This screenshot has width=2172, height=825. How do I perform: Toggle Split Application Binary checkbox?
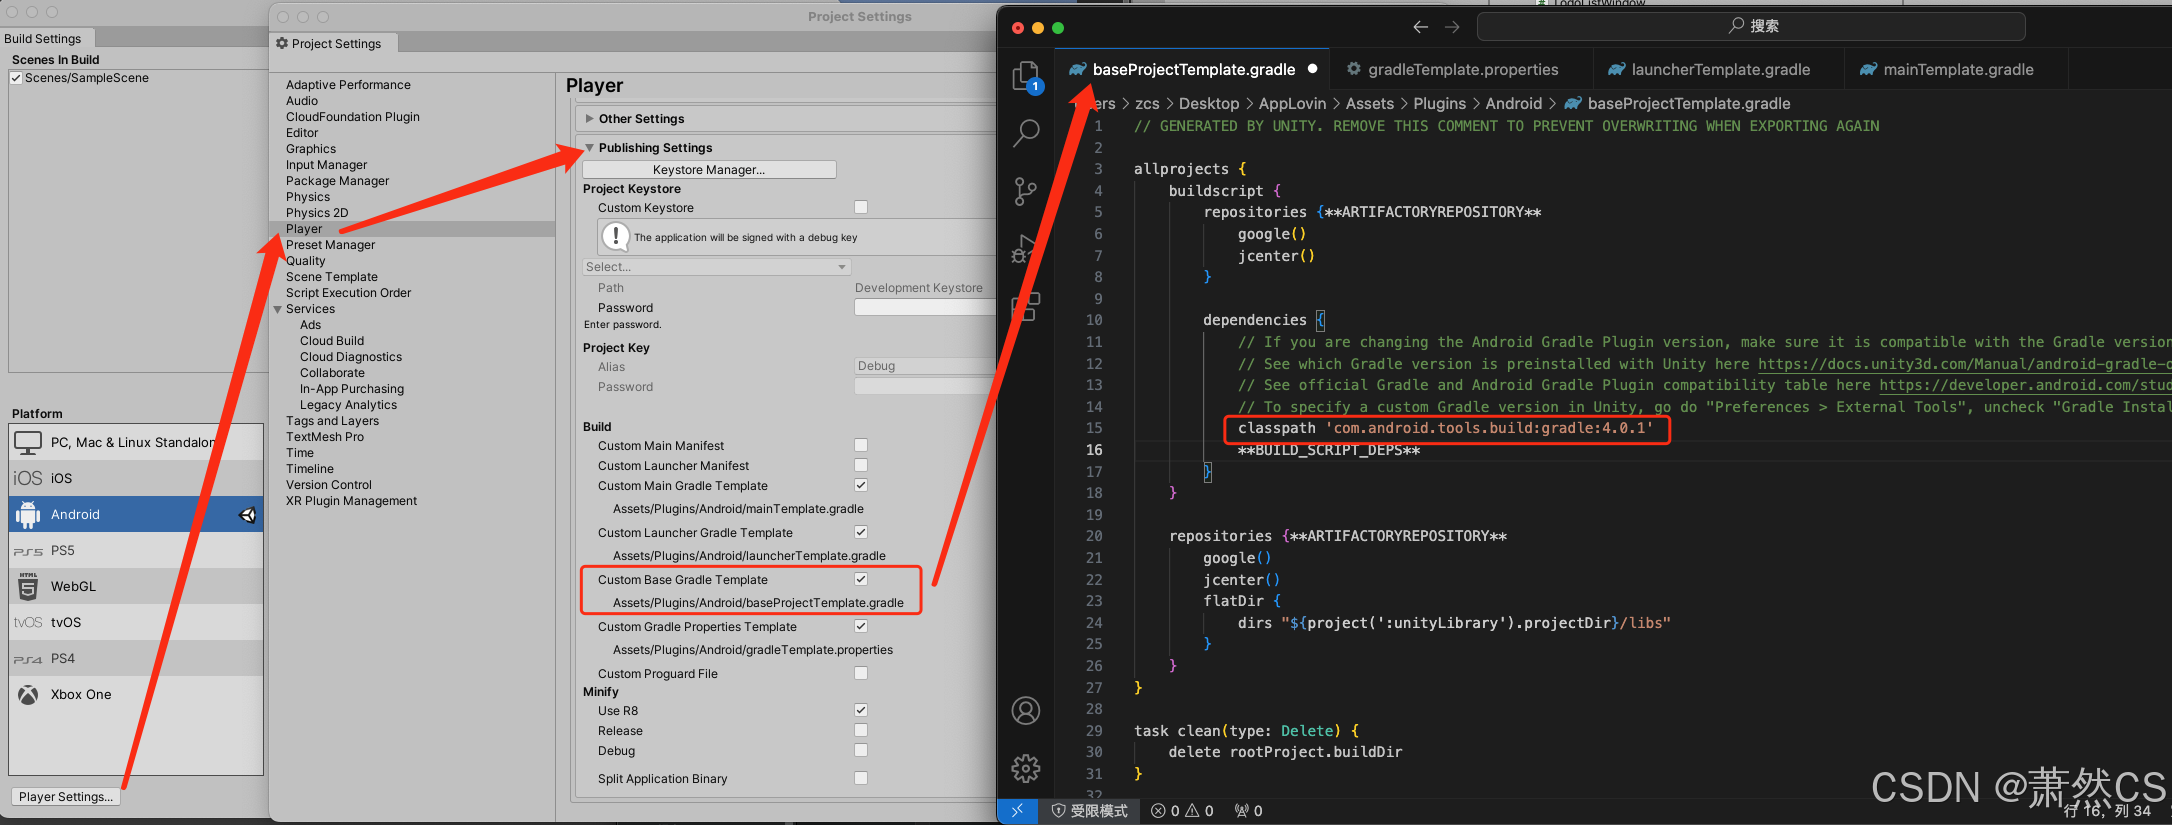861,778
